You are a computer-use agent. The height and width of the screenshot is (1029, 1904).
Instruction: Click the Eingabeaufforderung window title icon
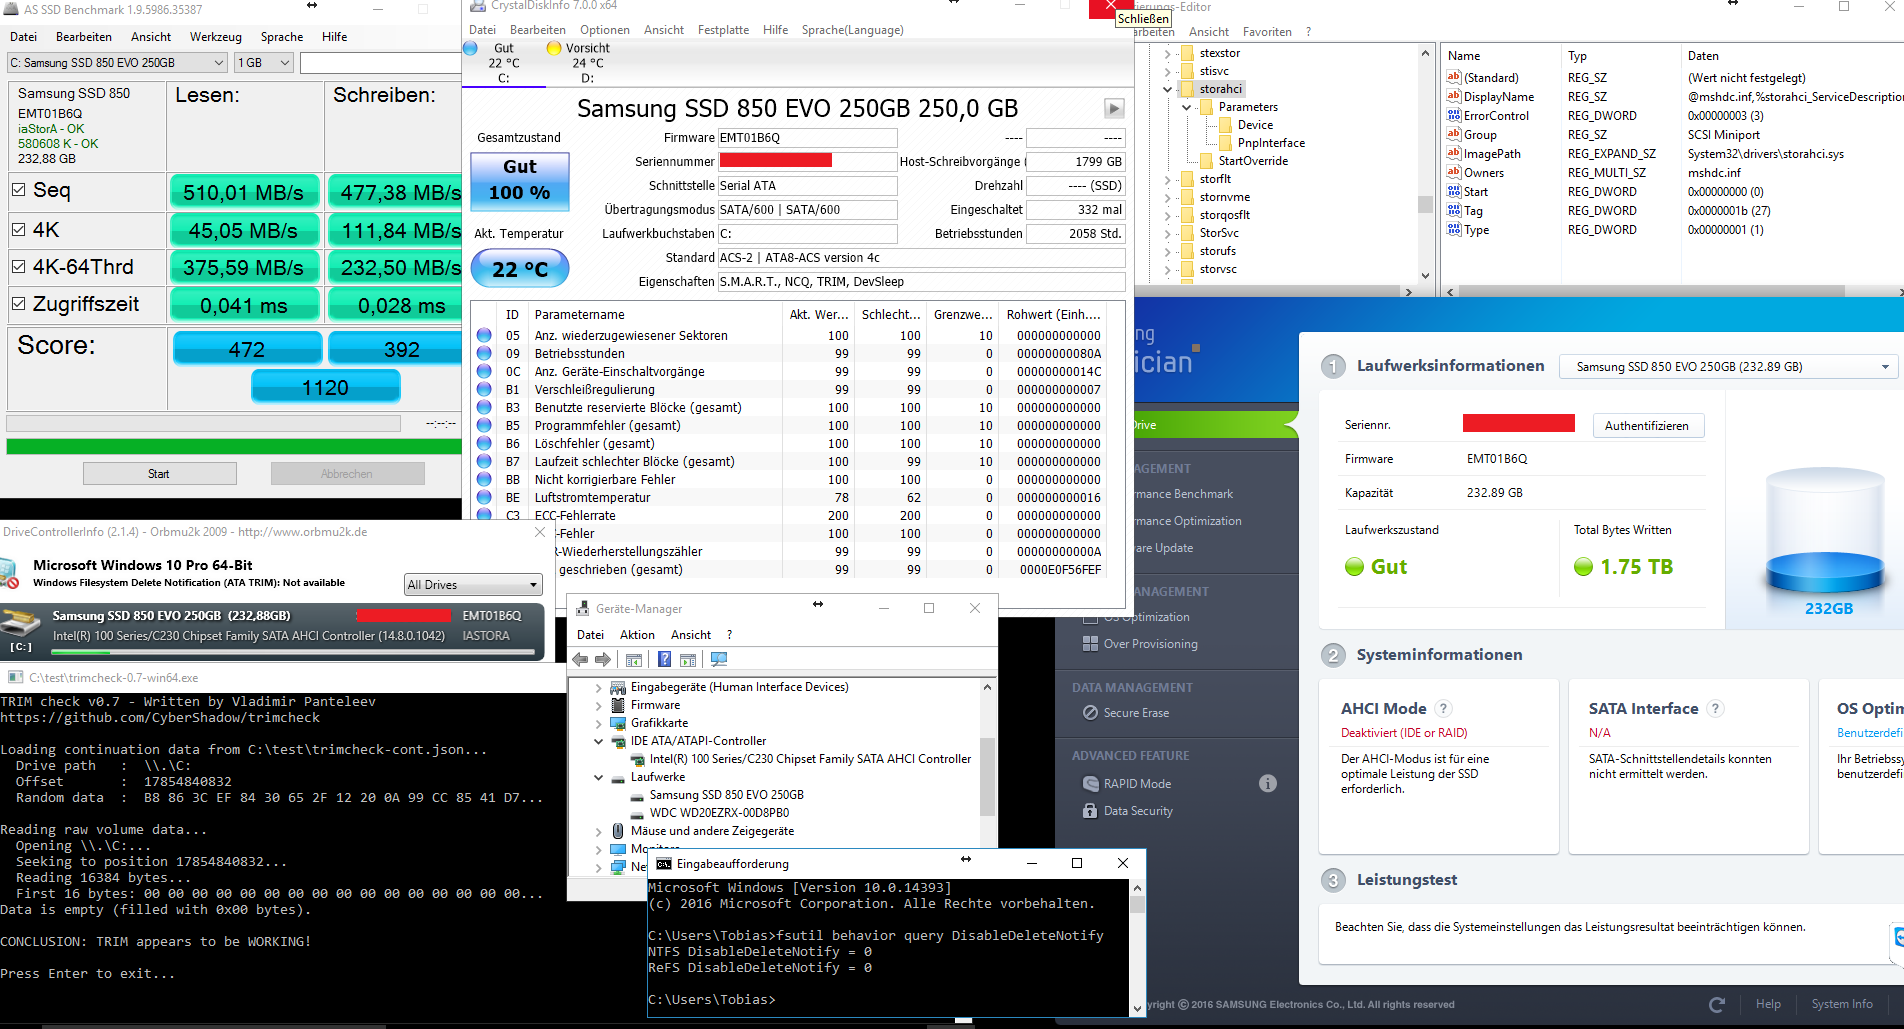pos(663,863)
